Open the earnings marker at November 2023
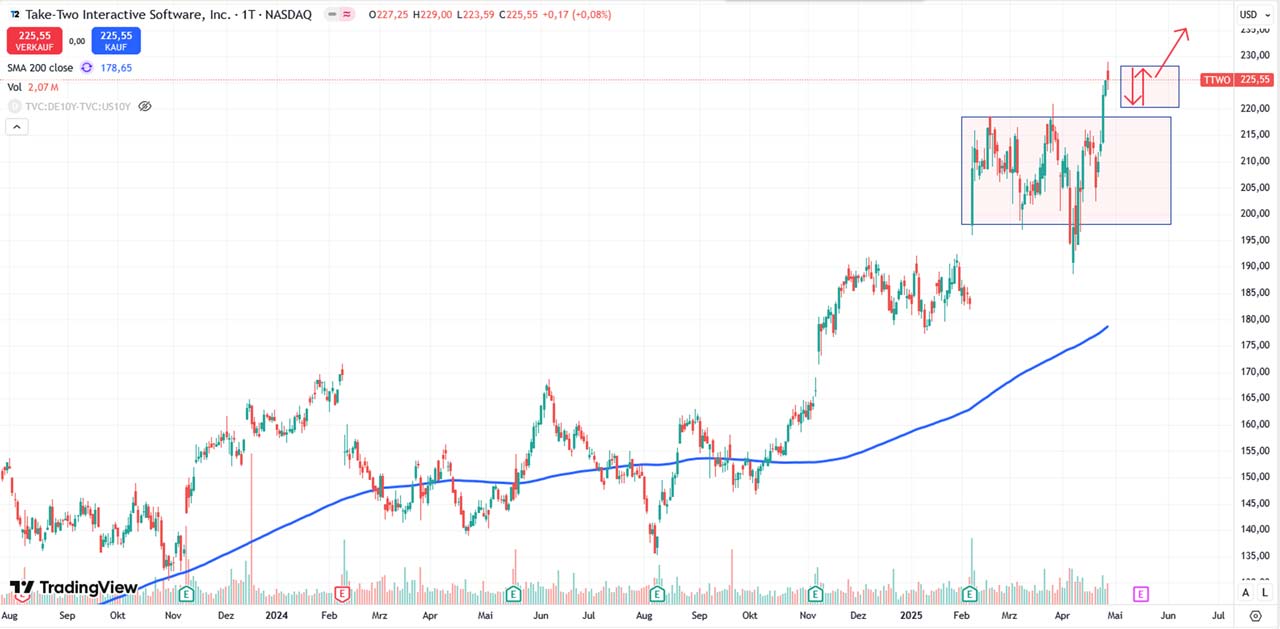The height and width of the screenshot is (629, 1280). 186,593
